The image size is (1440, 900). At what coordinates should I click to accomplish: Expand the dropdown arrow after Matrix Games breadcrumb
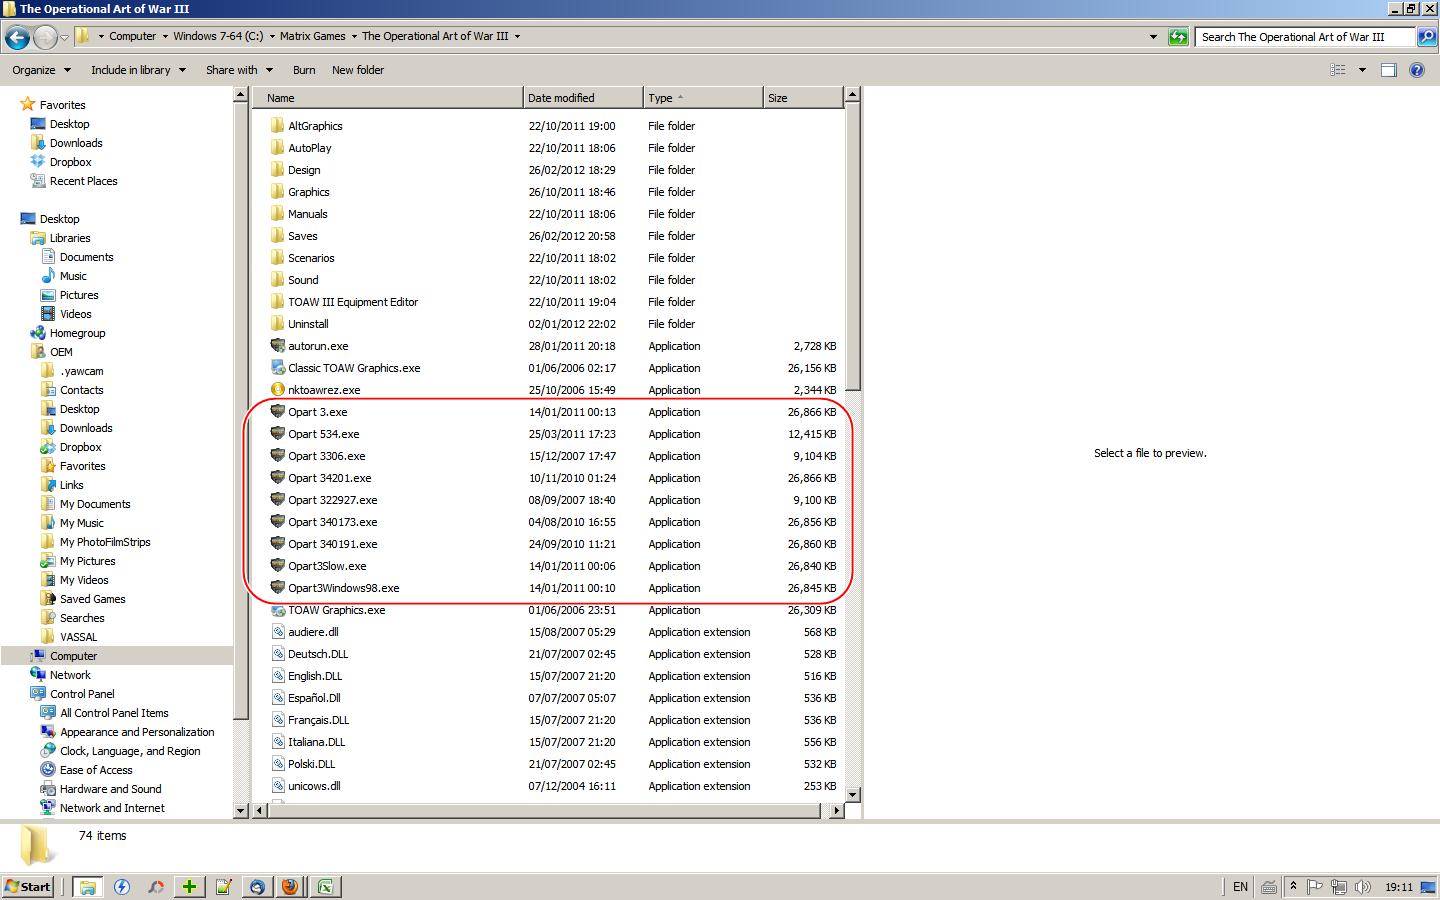[x=354, y=37]
